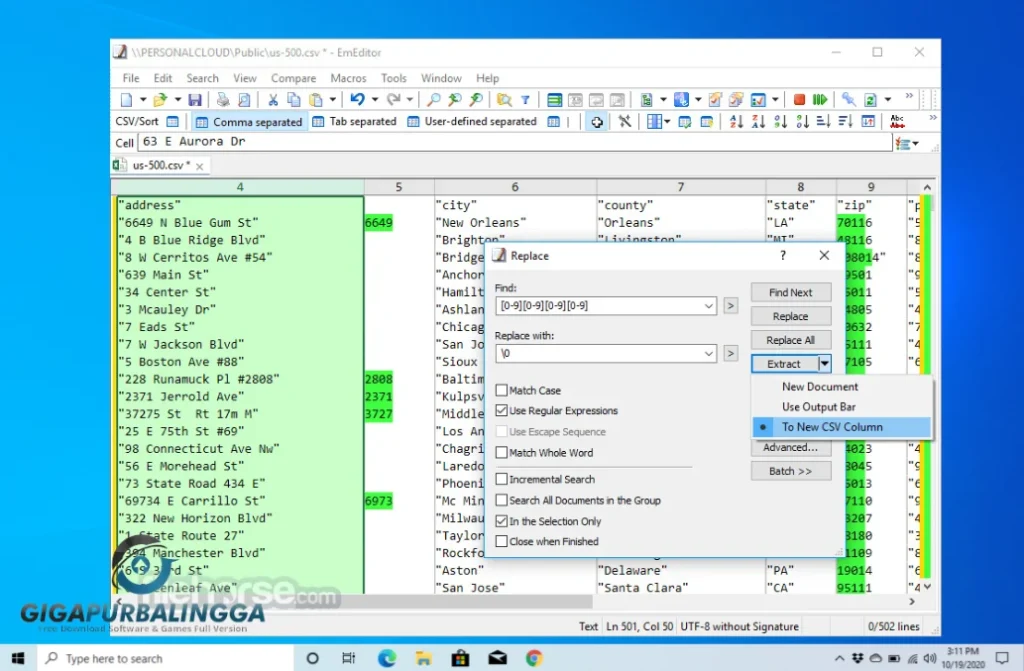The width and height of the screenshot is (1024, 671).
Task: Click the Undo arrow icon
Action: 356,99
